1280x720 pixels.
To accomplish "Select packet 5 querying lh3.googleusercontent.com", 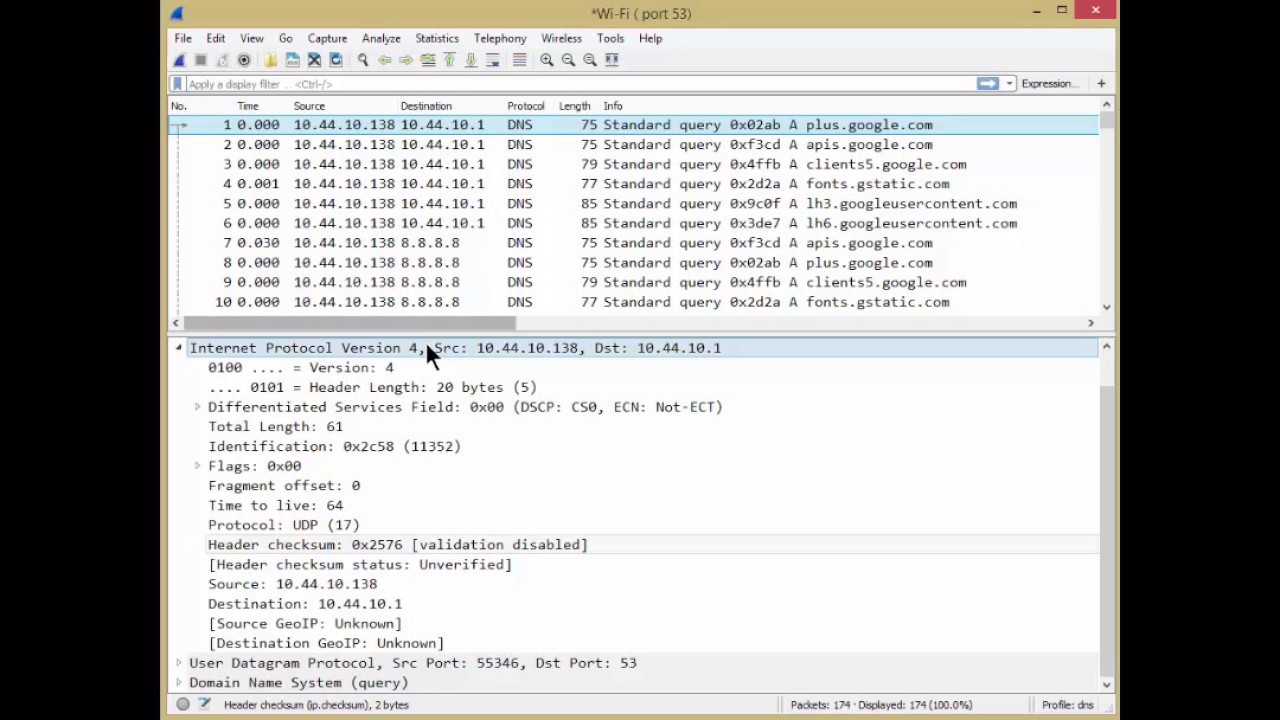I will click(633, 204).
